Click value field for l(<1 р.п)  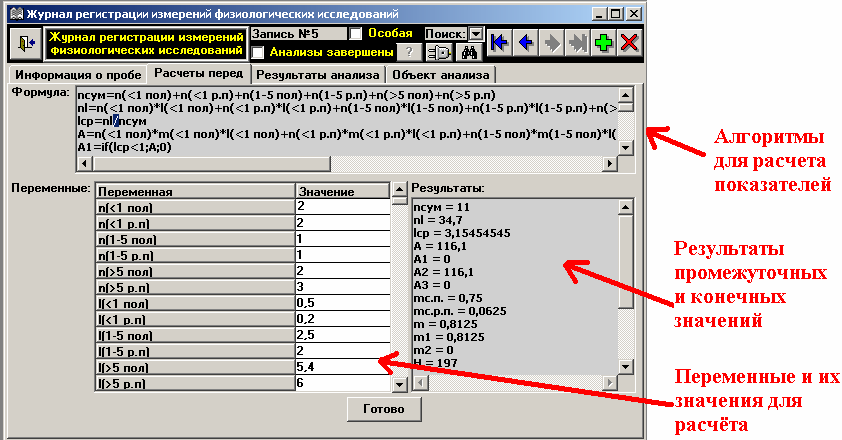click(x=343, y=319)
